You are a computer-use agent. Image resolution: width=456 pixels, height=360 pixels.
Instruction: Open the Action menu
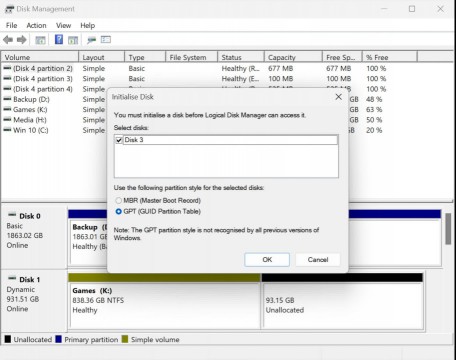[x=36, y=26]
